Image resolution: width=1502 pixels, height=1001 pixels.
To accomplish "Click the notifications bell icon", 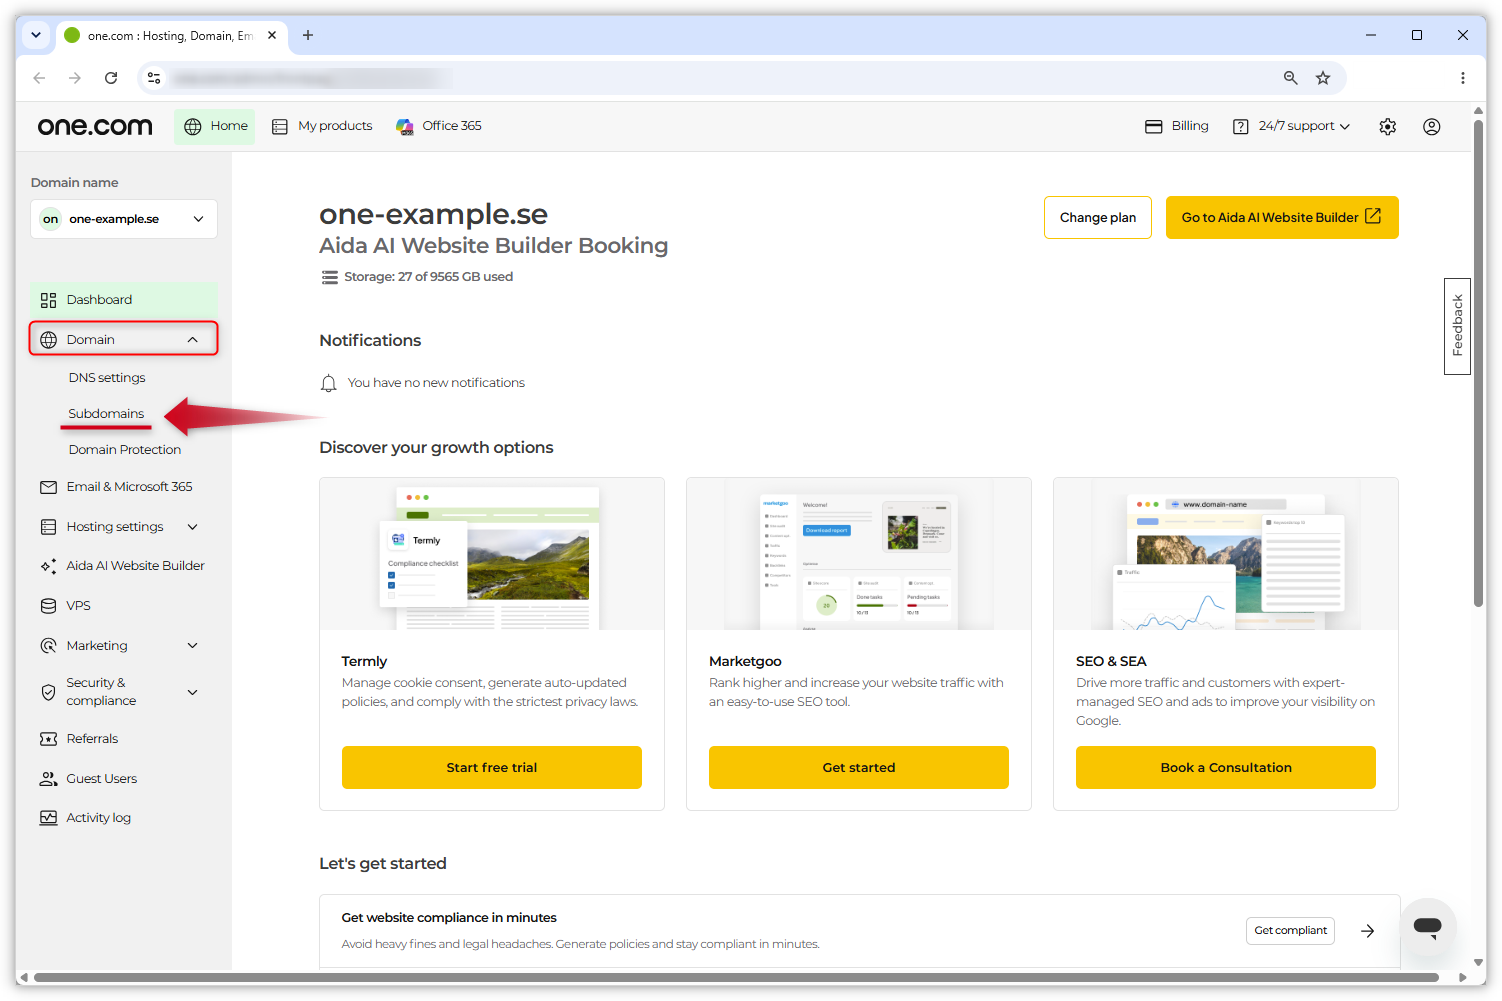I will (328, 383).
